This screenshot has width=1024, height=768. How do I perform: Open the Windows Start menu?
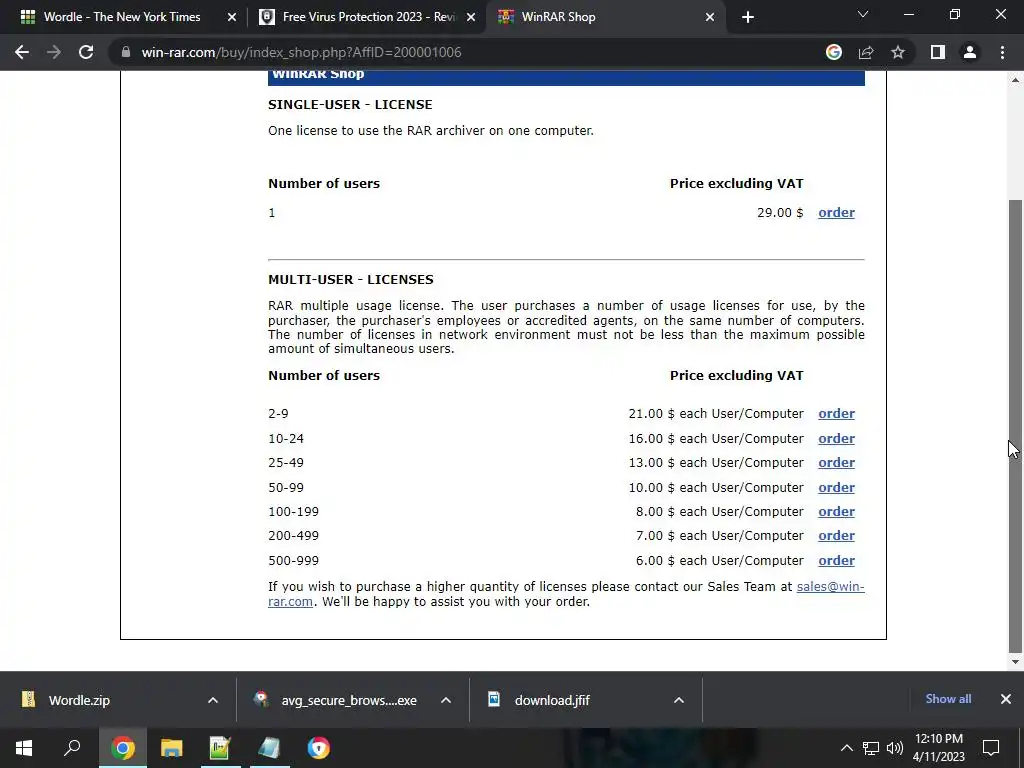tap(24, 748)
